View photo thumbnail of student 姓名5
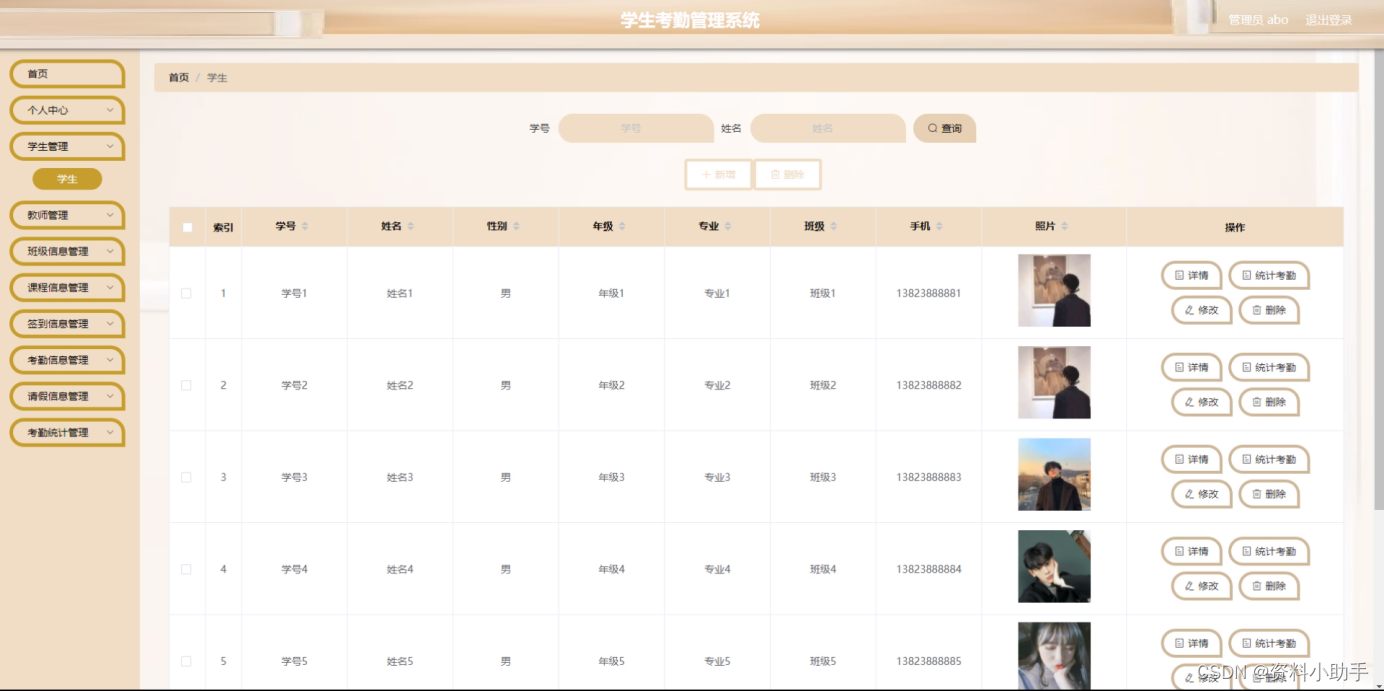1384x691 pixels. click(1054, 656)
